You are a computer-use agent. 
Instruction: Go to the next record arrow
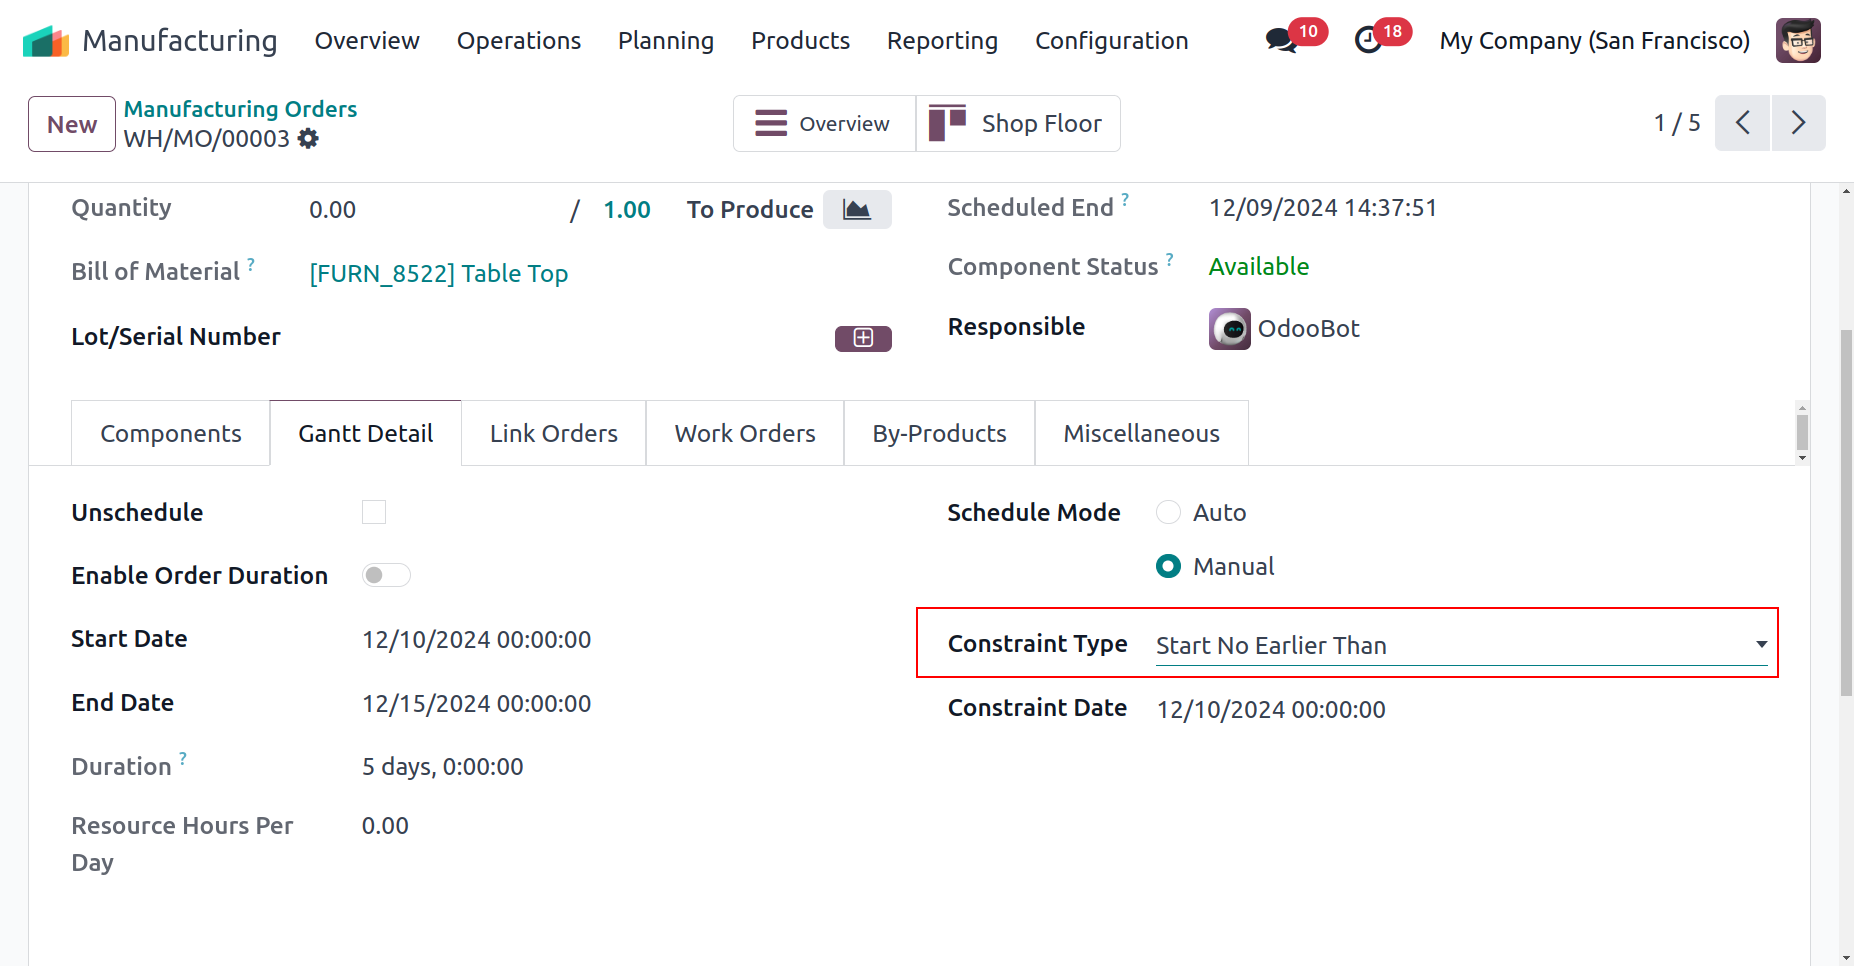1798,123
